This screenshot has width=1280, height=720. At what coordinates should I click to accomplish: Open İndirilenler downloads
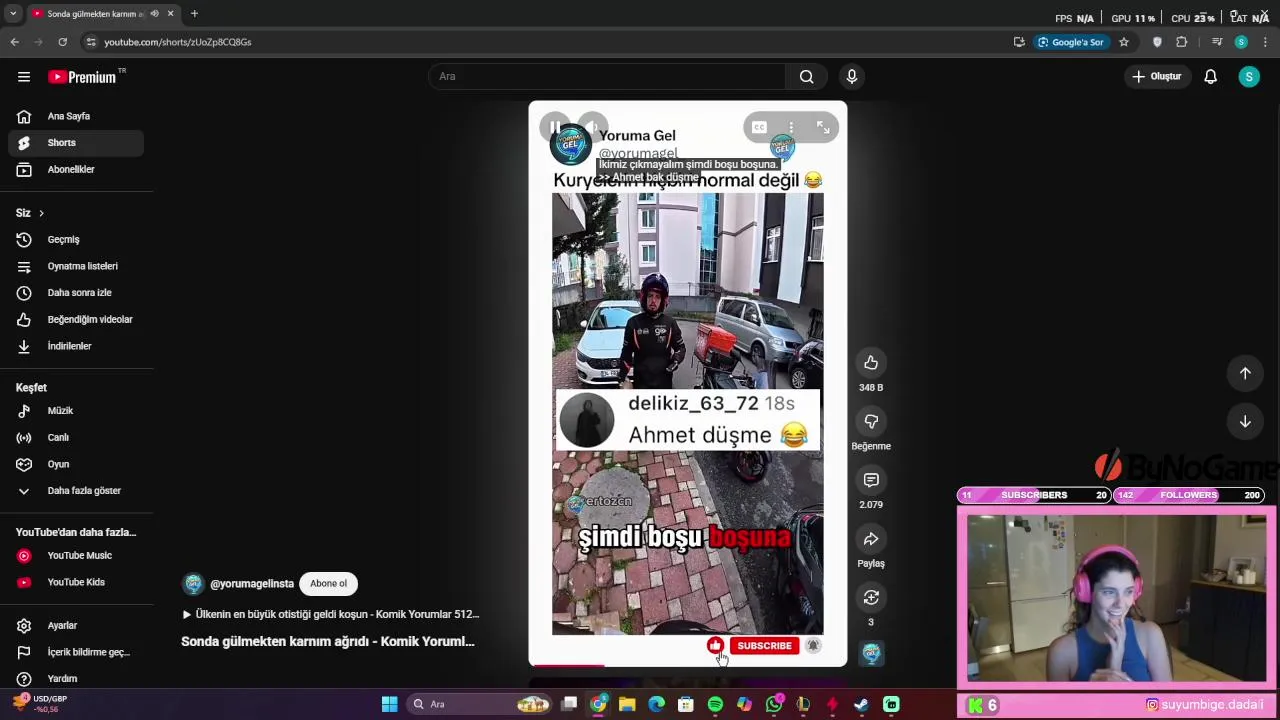tap(75, 346)
